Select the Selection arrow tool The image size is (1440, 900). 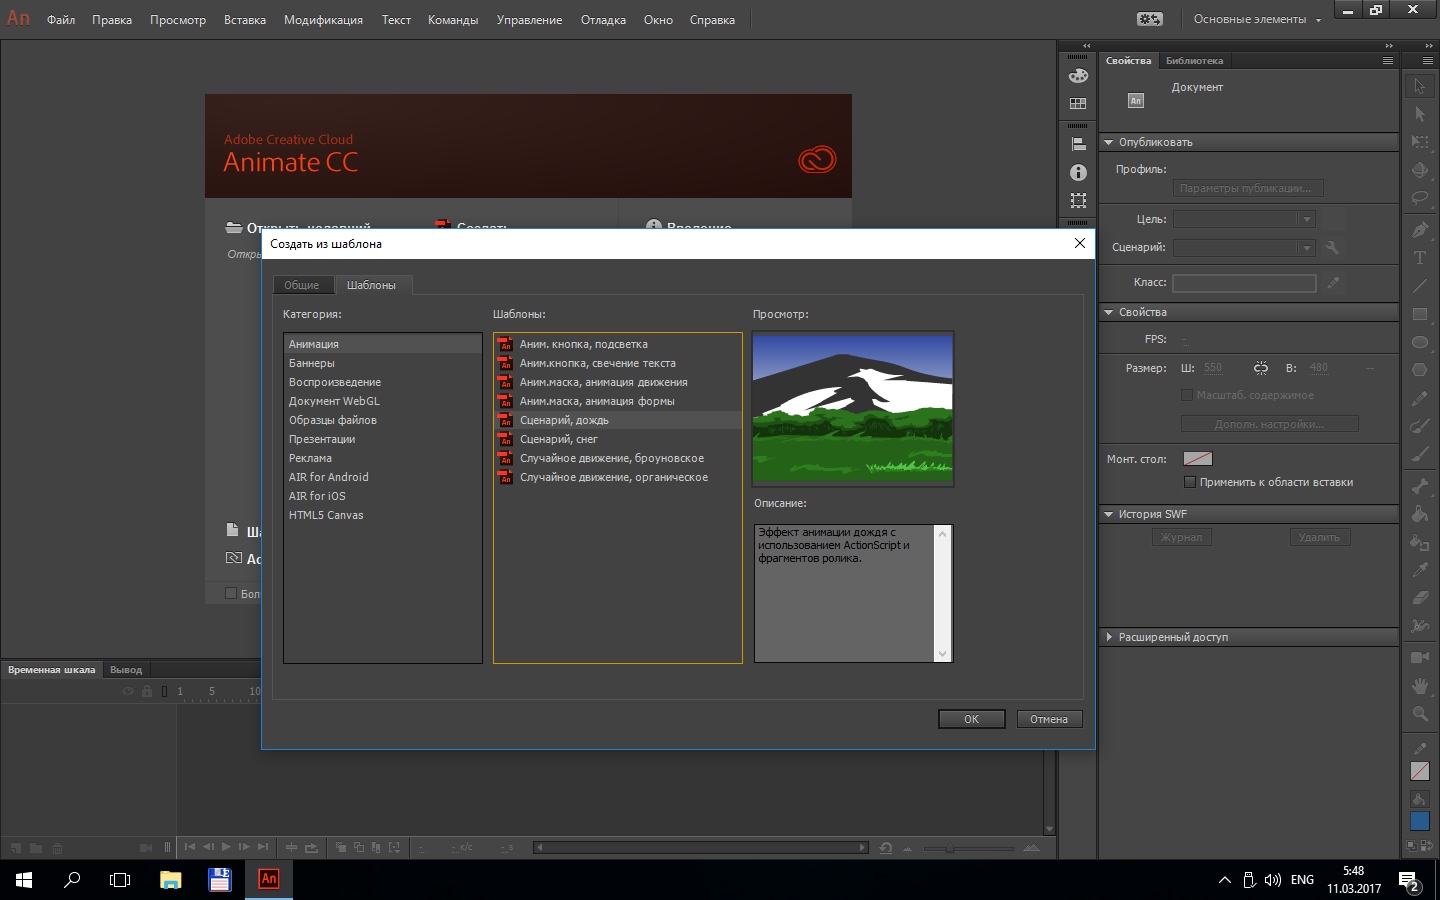click(1419, 86)
